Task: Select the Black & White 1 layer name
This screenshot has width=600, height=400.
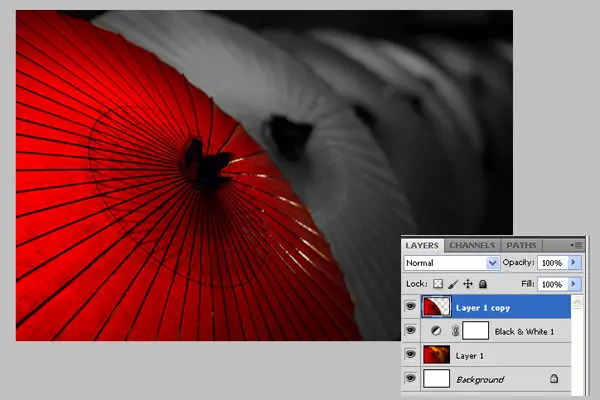Action: [x=524, y=331]
